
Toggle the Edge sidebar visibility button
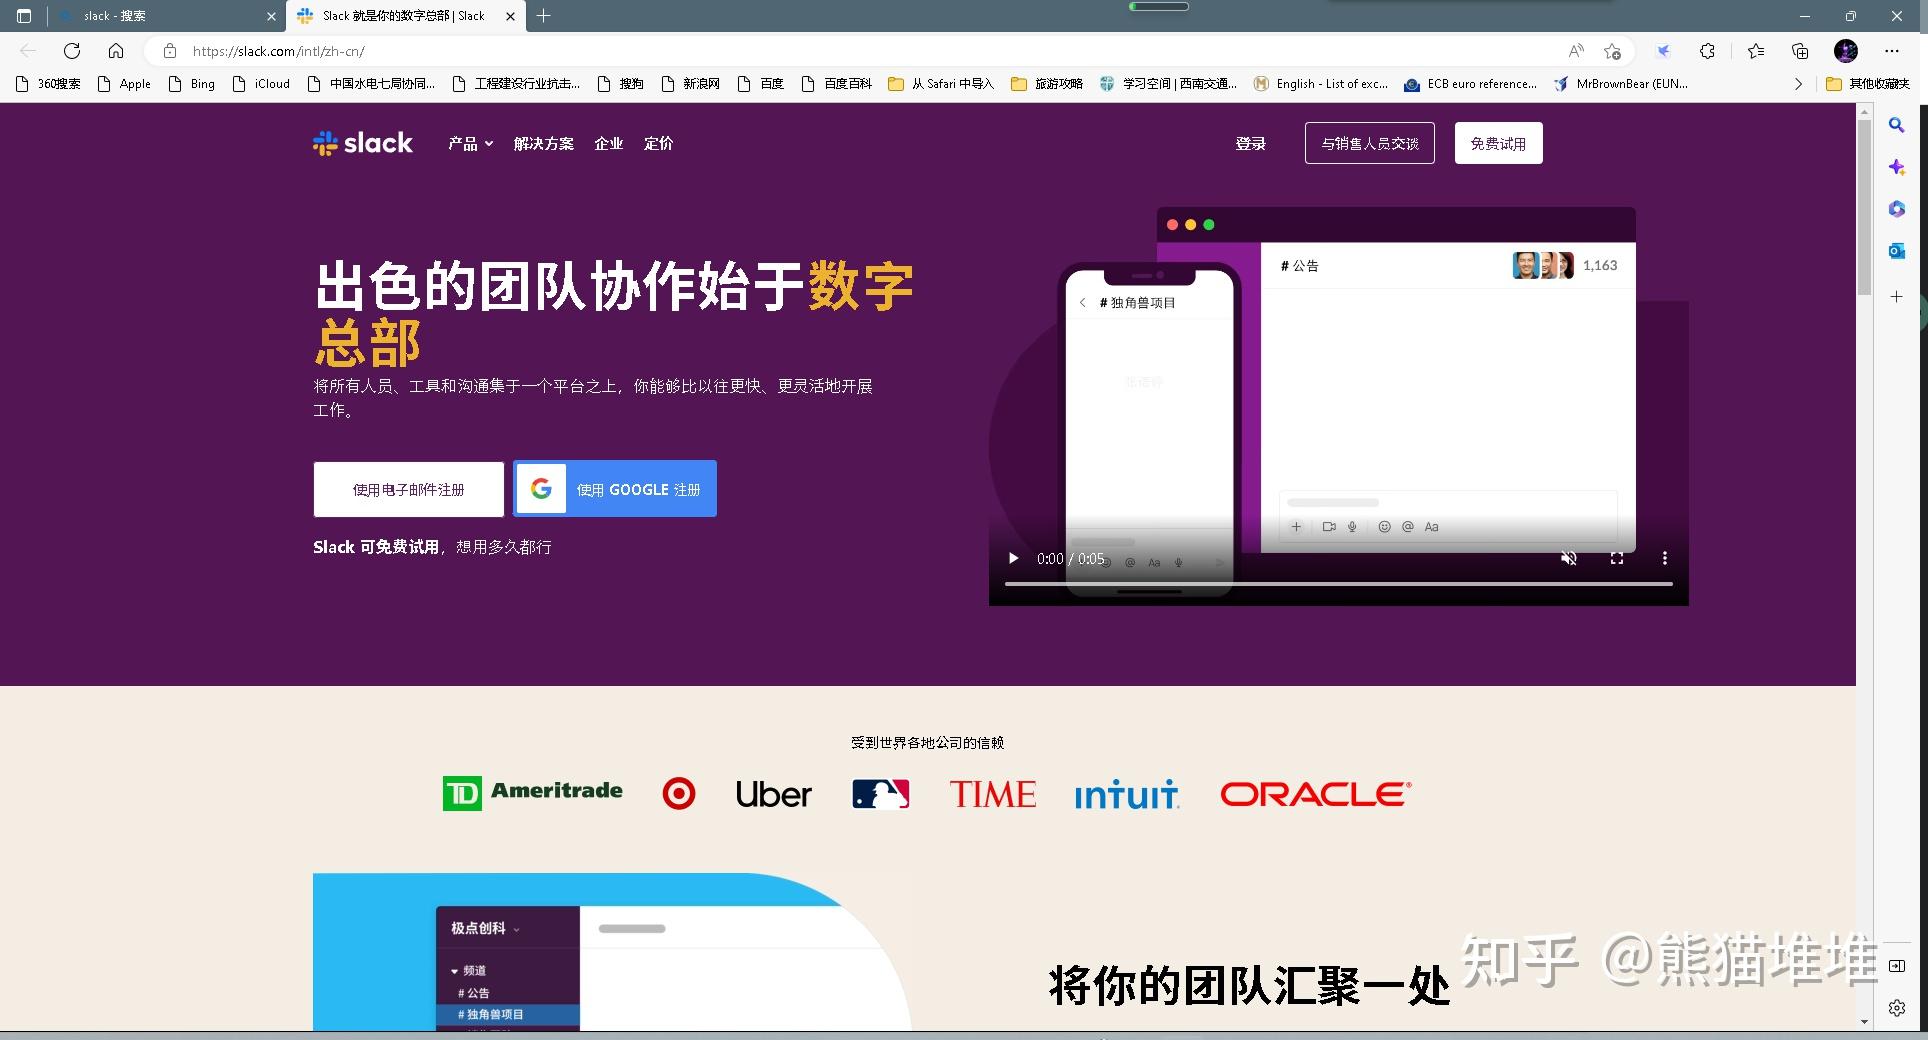tap(1896, 966)
